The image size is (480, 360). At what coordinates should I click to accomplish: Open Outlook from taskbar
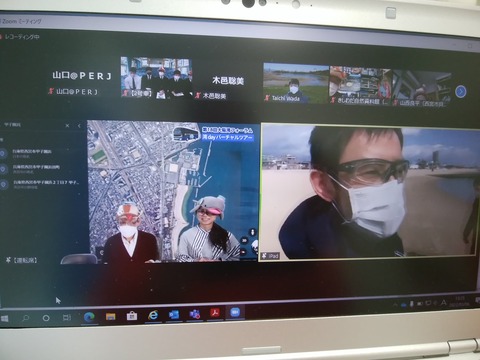coord(174,314)
